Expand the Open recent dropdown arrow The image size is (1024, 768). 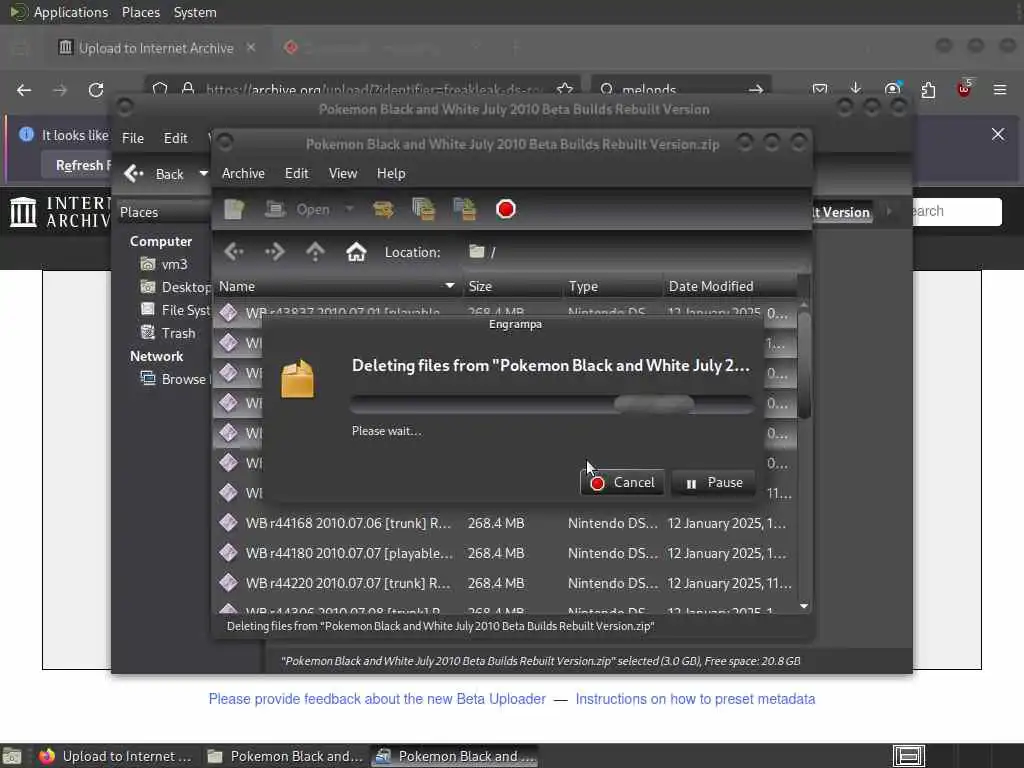349,210
